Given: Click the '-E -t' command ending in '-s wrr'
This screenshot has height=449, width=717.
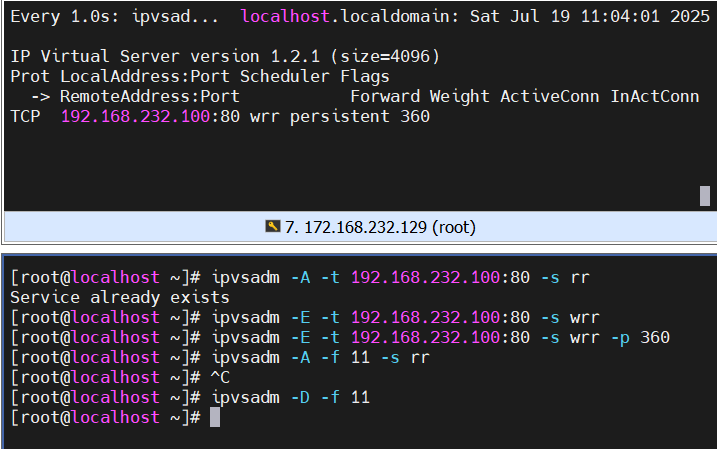Looking at the screenshot, I should tap(406, 317).
